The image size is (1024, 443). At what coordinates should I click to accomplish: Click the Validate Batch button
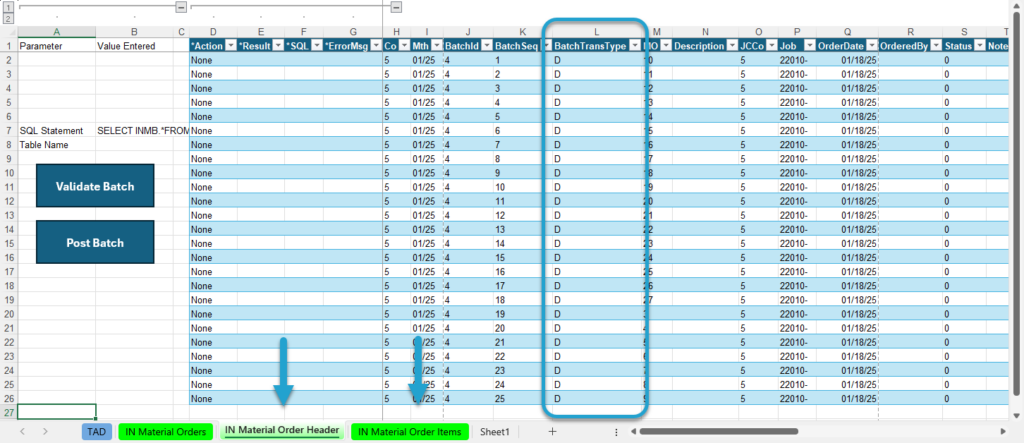[95, 186]
